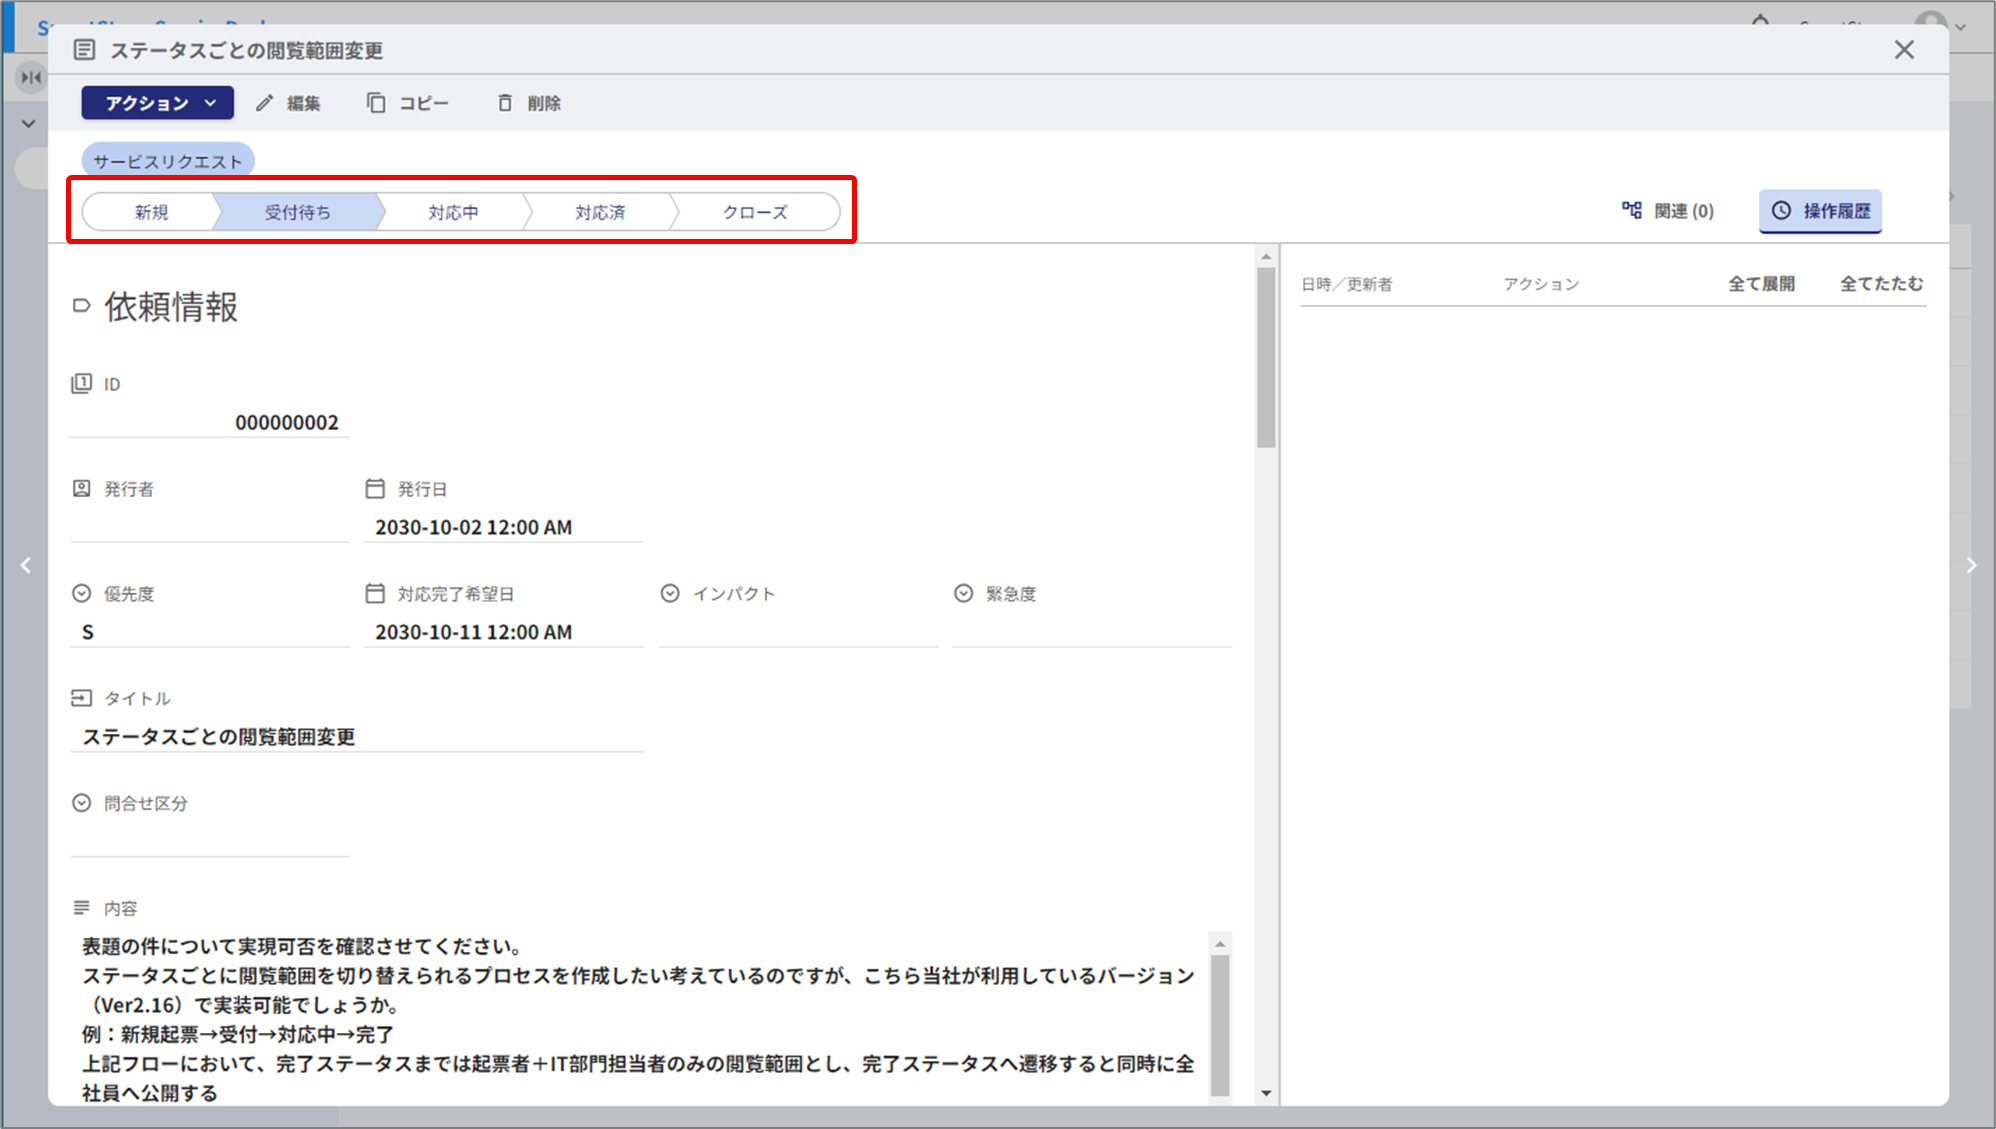
Task: Click the previous record arrow on the left edge
Action: point(26,565)
